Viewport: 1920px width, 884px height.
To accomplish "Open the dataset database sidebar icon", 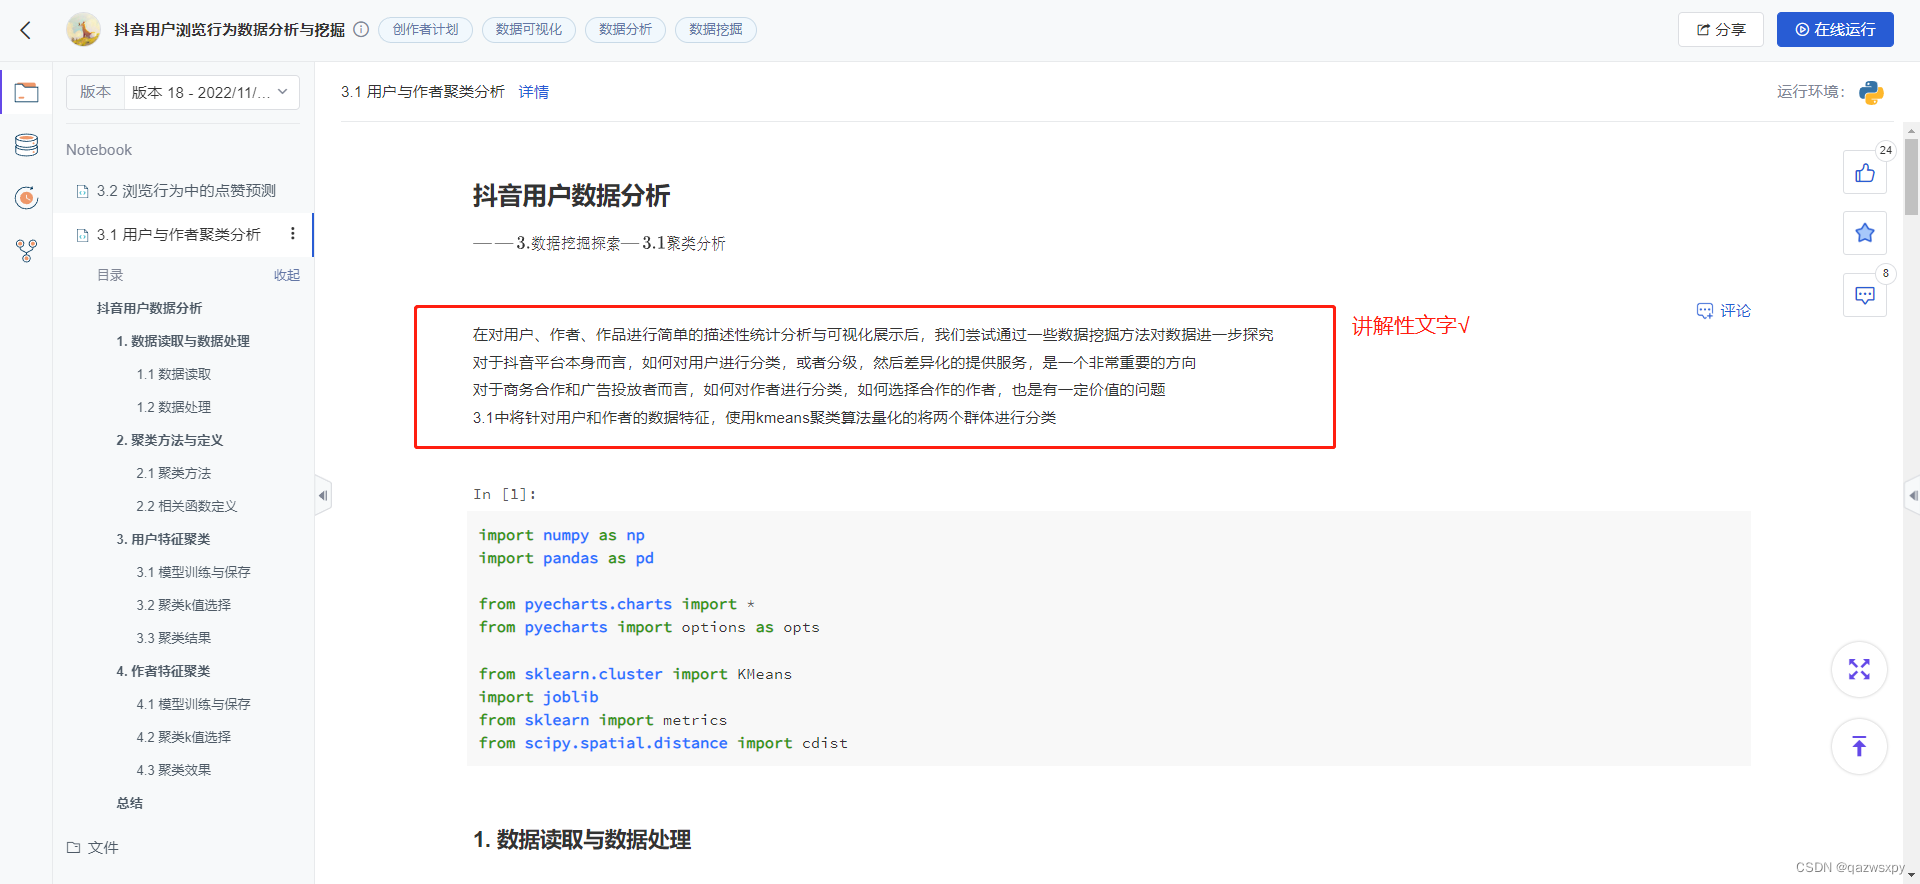I will [x=27, y=145].
